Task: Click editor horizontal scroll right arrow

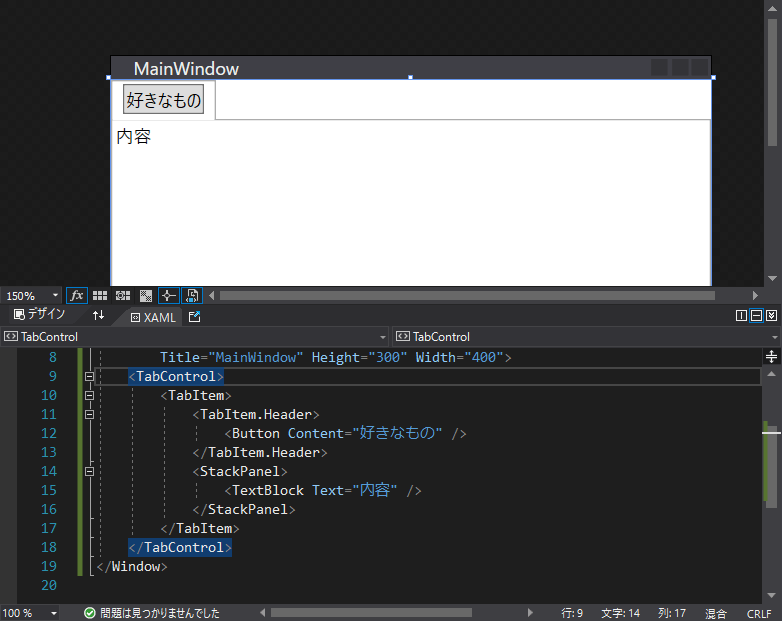Action: click(x=530, y=613)
